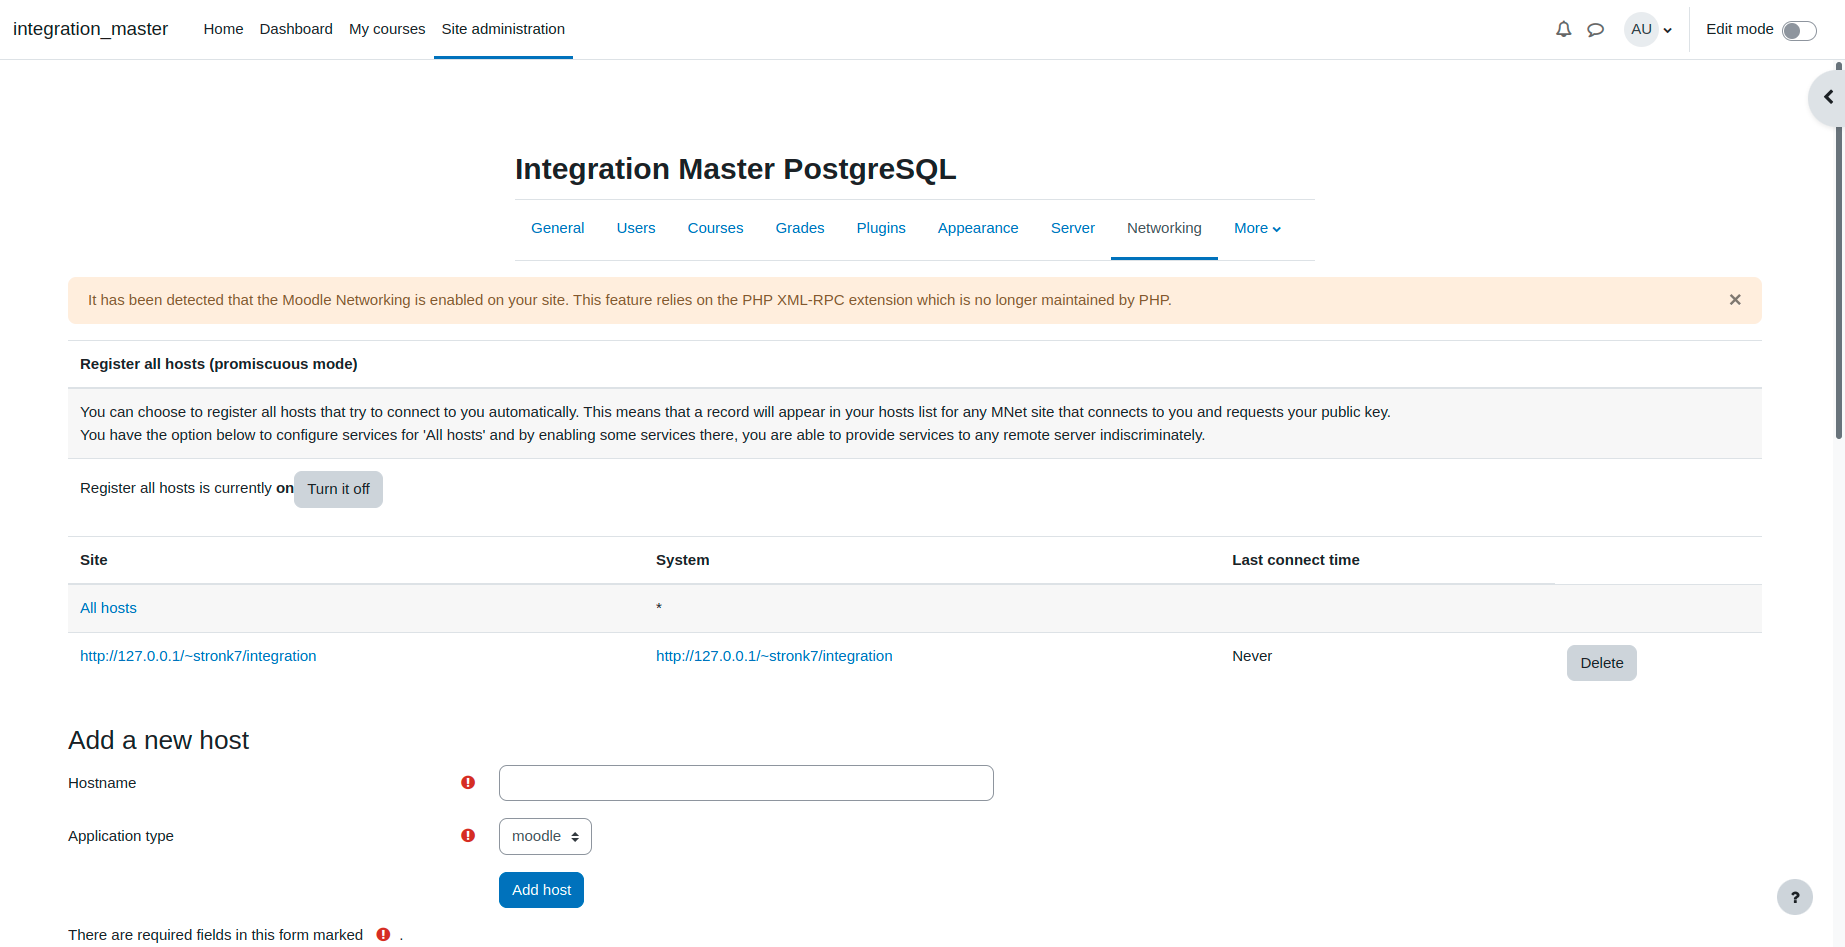Switch to the General tab
This screenshot has height=947, width=1845.
tap(557, 228)
